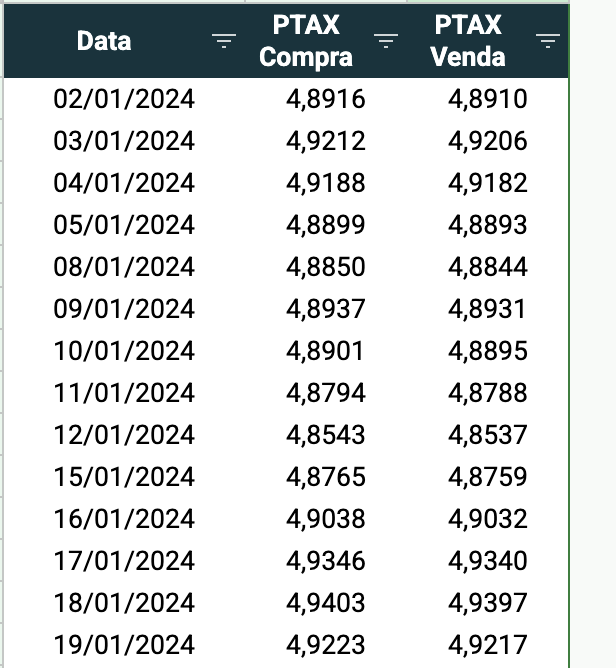Select date cell 10/01/2024

click(x=124, y=351)
